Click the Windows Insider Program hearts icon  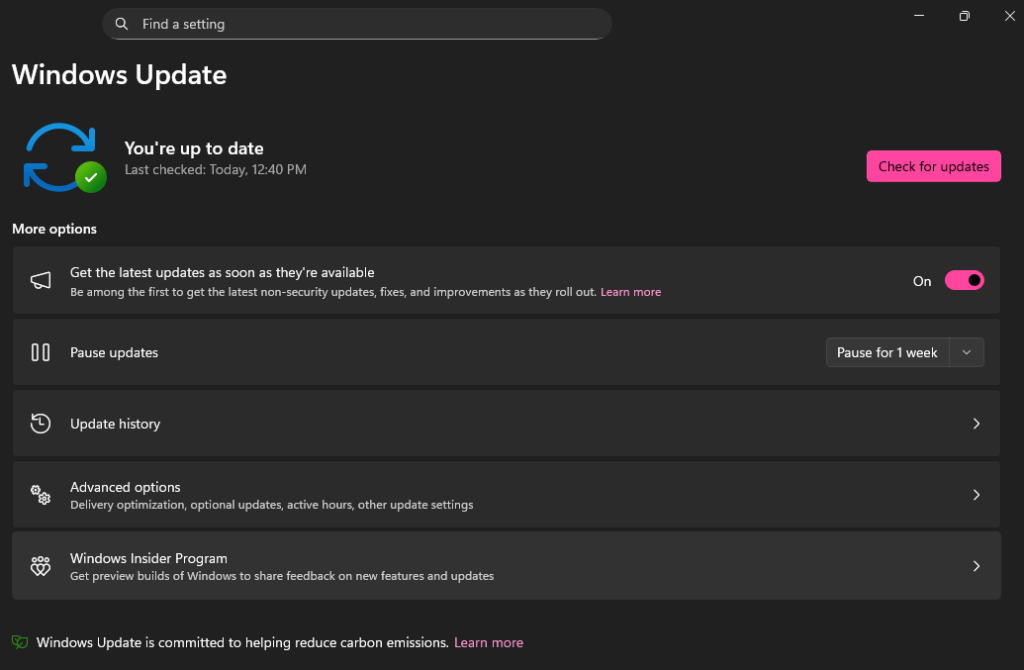coord(40,566)
